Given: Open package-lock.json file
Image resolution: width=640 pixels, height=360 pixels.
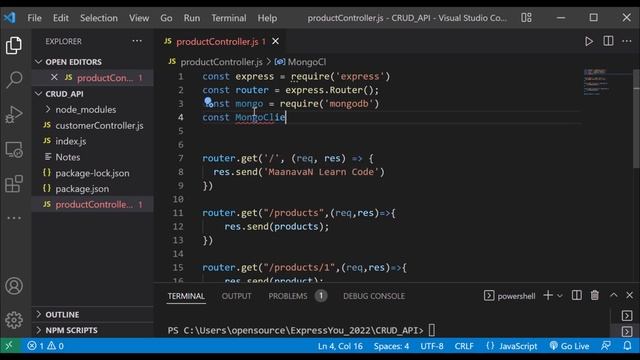Looking at the screenshot, I should pos(92,173).
